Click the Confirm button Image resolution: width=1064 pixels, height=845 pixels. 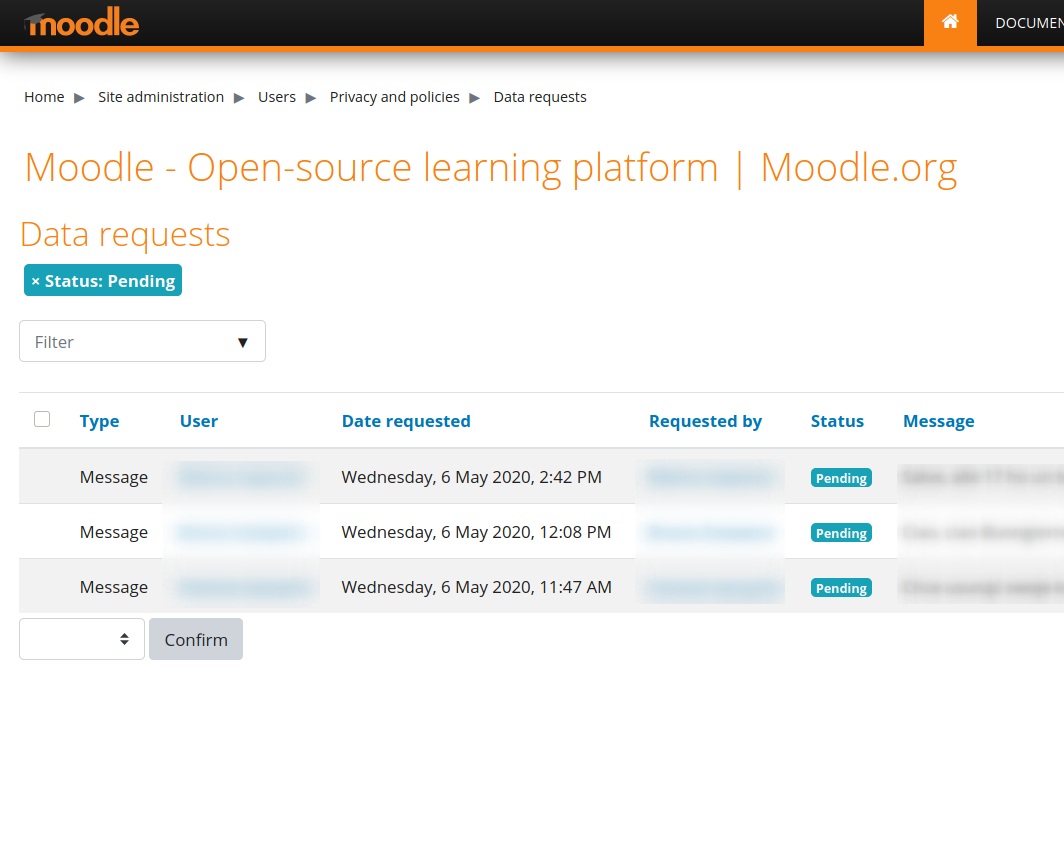[196, 639]
